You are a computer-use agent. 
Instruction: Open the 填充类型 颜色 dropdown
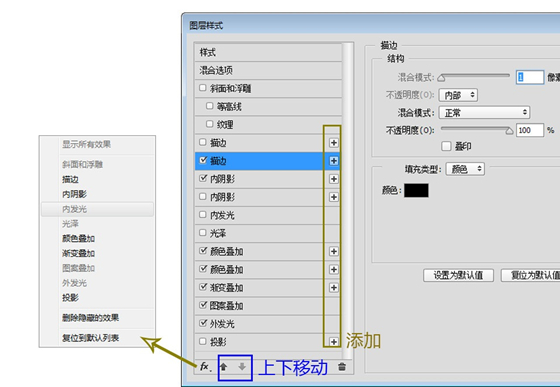tap(465, 169)
